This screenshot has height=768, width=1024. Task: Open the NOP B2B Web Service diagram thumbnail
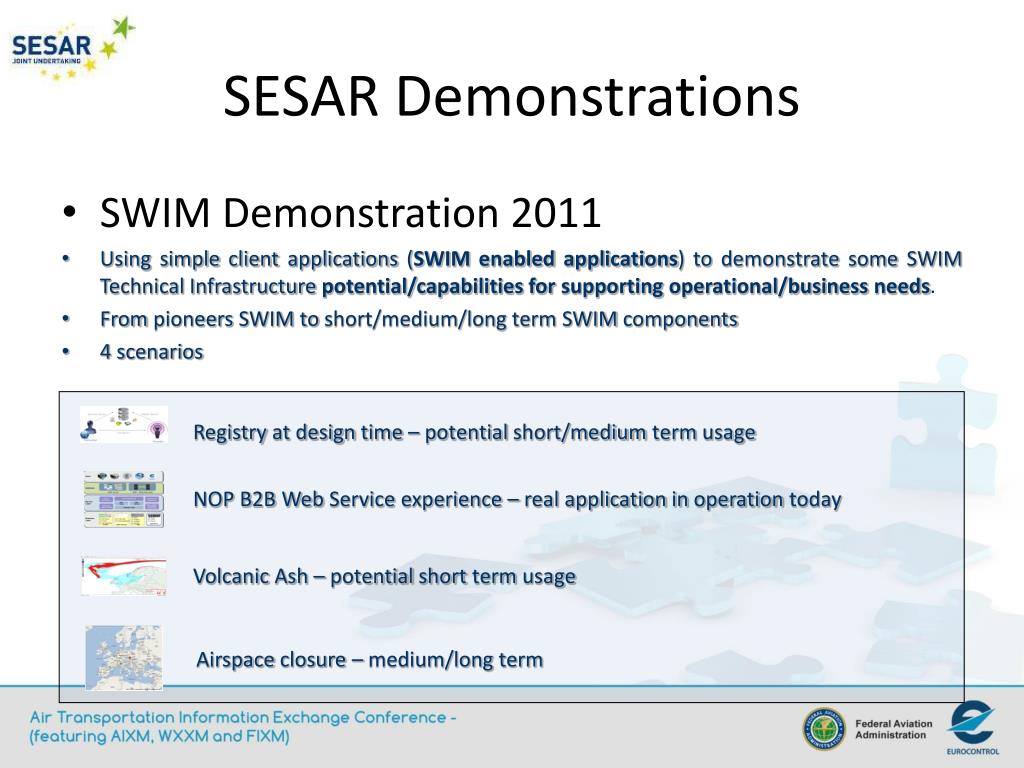pyautogui.click(x=124, y=499)
